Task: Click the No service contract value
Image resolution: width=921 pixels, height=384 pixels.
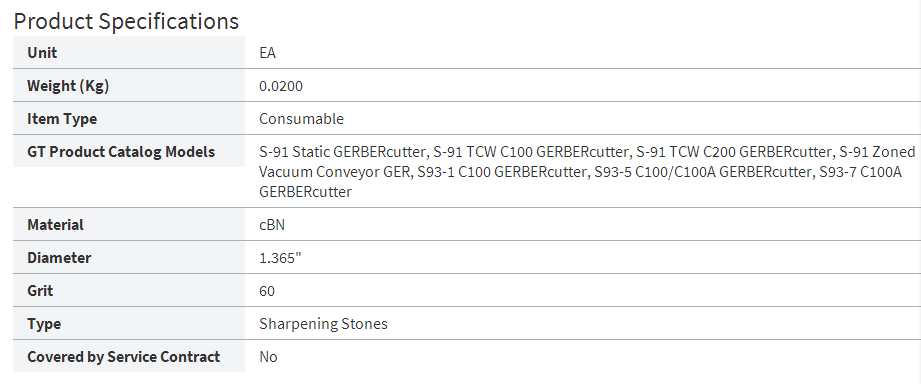Action: pyautogui.click(x=268, y=356)
